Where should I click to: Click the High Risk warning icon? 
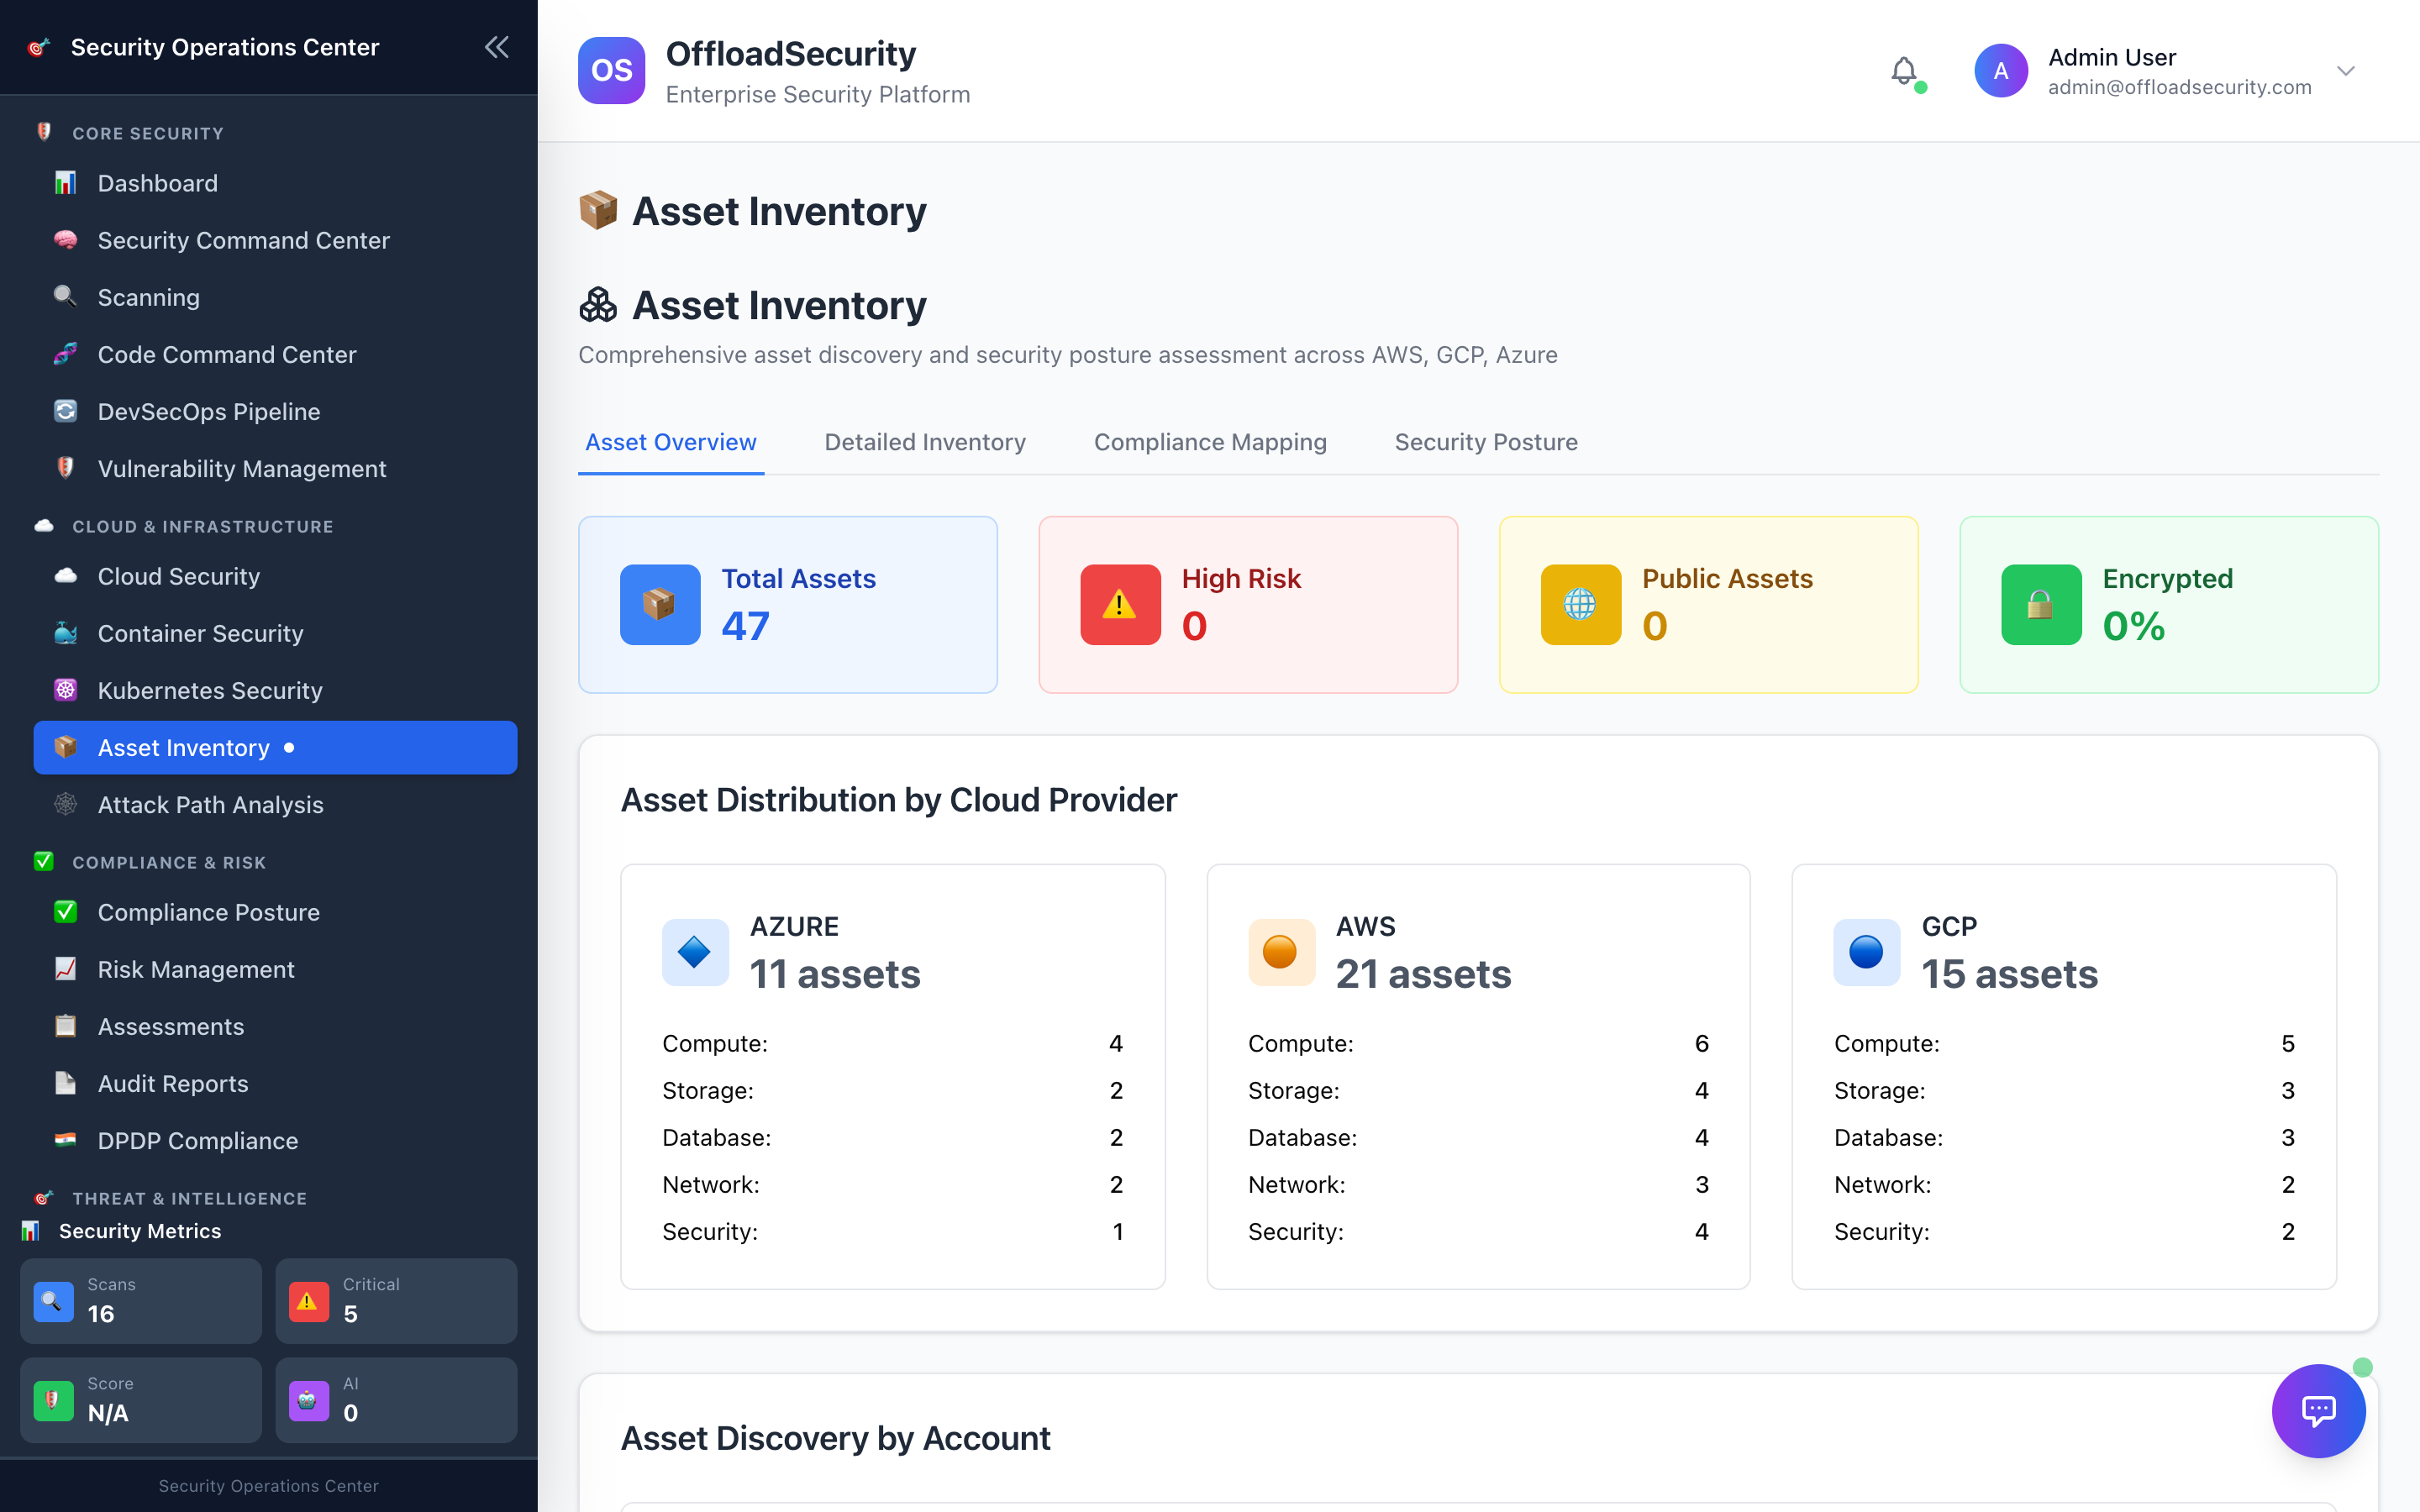click(1120, 604)
